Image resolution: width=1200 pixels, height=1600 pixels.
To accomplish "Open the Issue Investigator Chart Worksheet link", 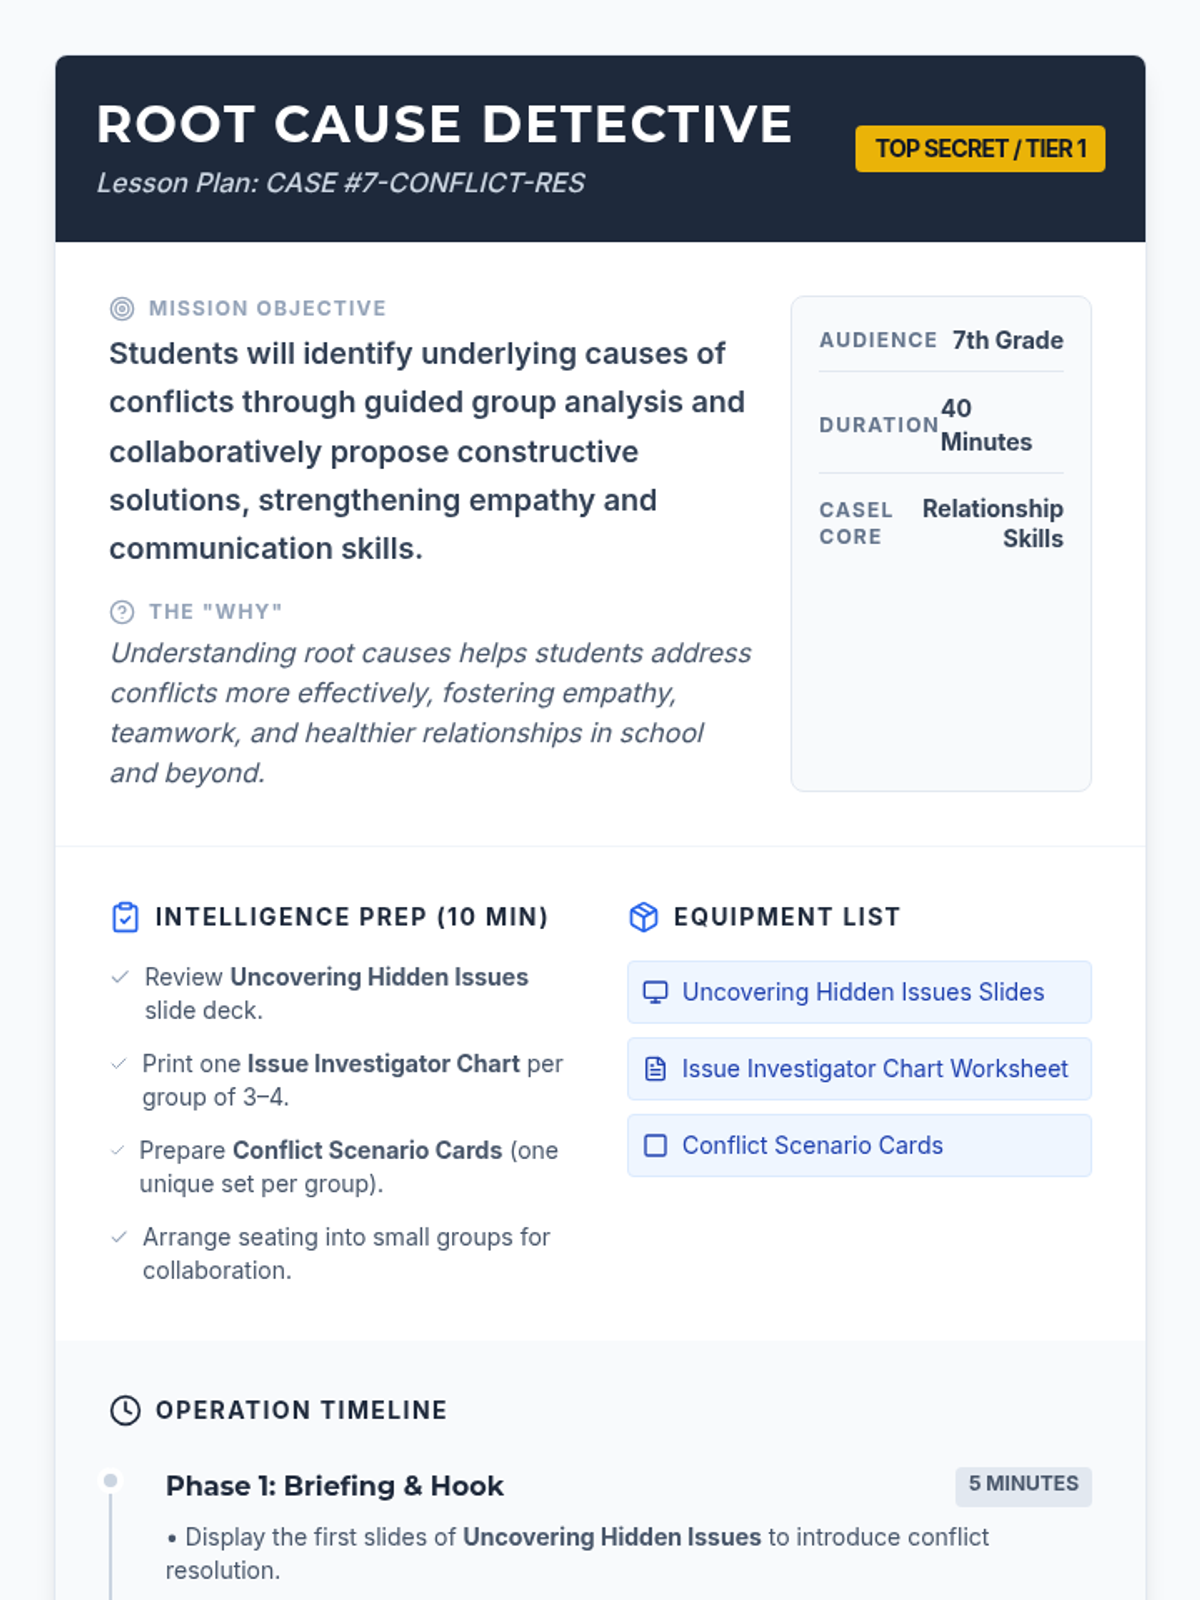I will [859, 1069].
